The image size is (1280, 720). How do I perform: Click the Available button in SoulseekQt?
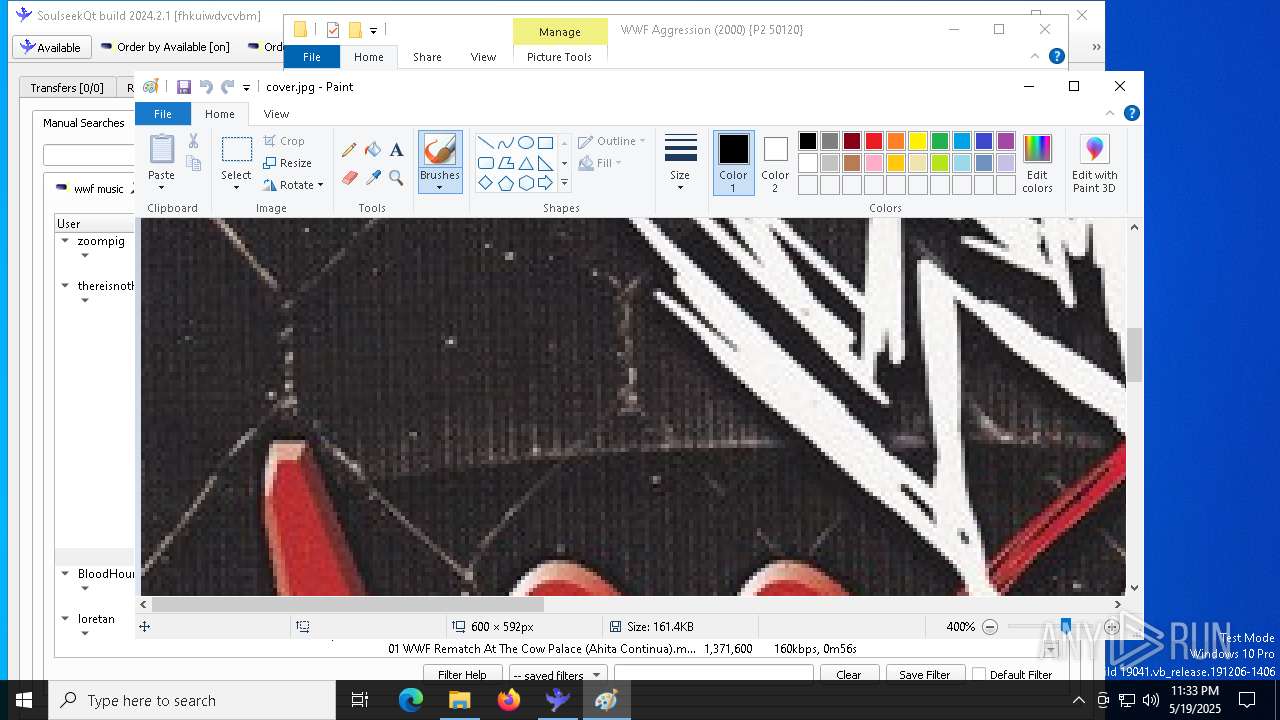pos(51,47)
